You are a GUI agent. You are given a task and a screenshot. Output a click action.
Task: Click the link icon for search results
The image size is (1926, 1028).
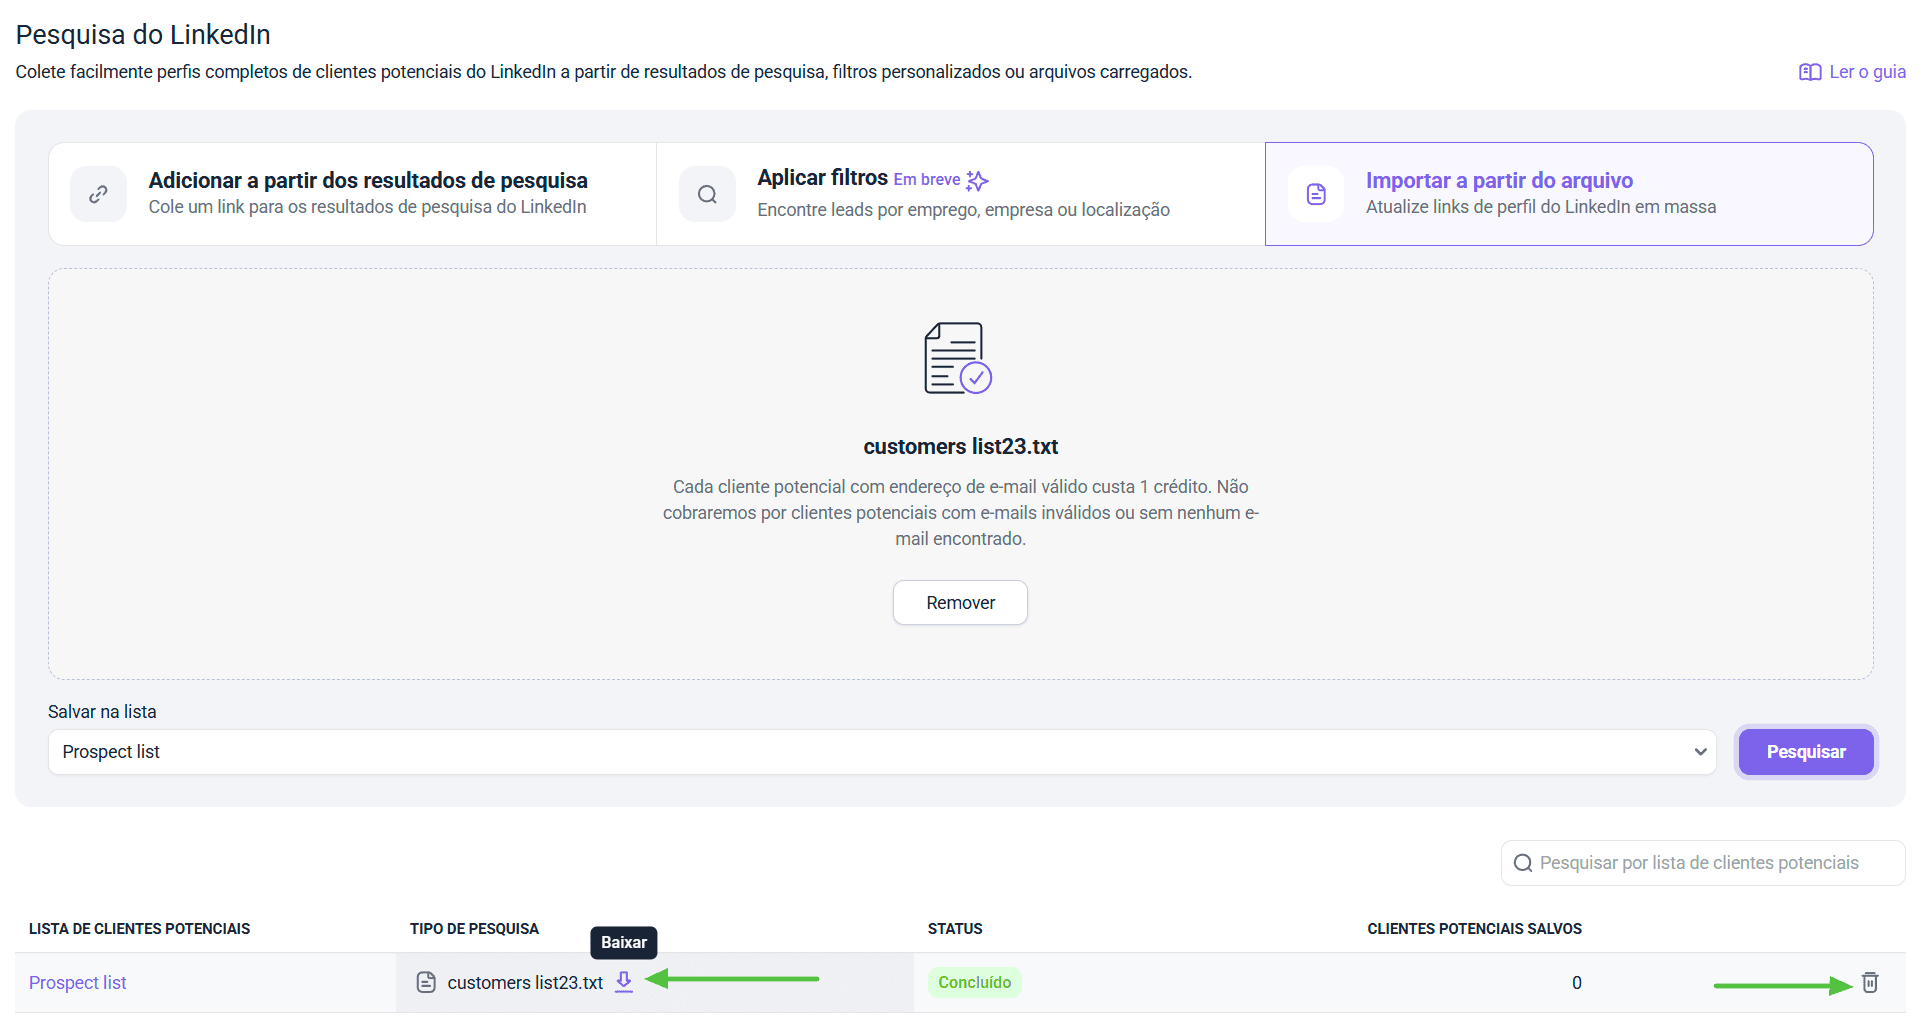coord(98,194)
